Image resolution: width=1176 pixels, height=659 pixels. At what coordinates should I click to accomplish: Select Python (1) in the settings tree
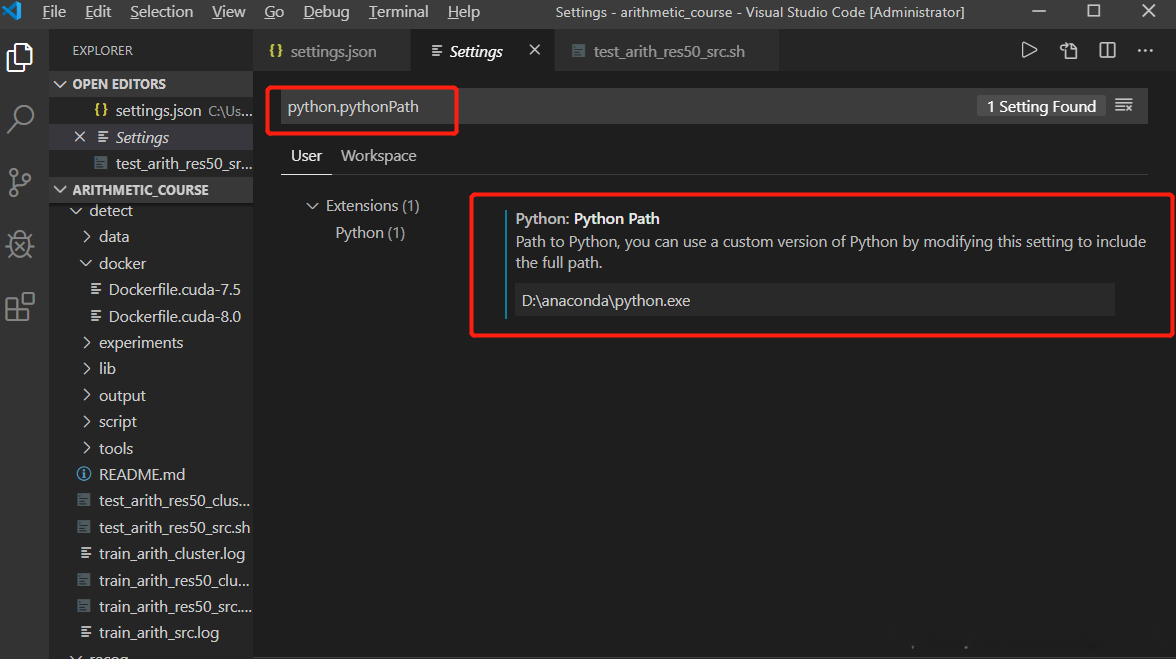coord(370,233)
